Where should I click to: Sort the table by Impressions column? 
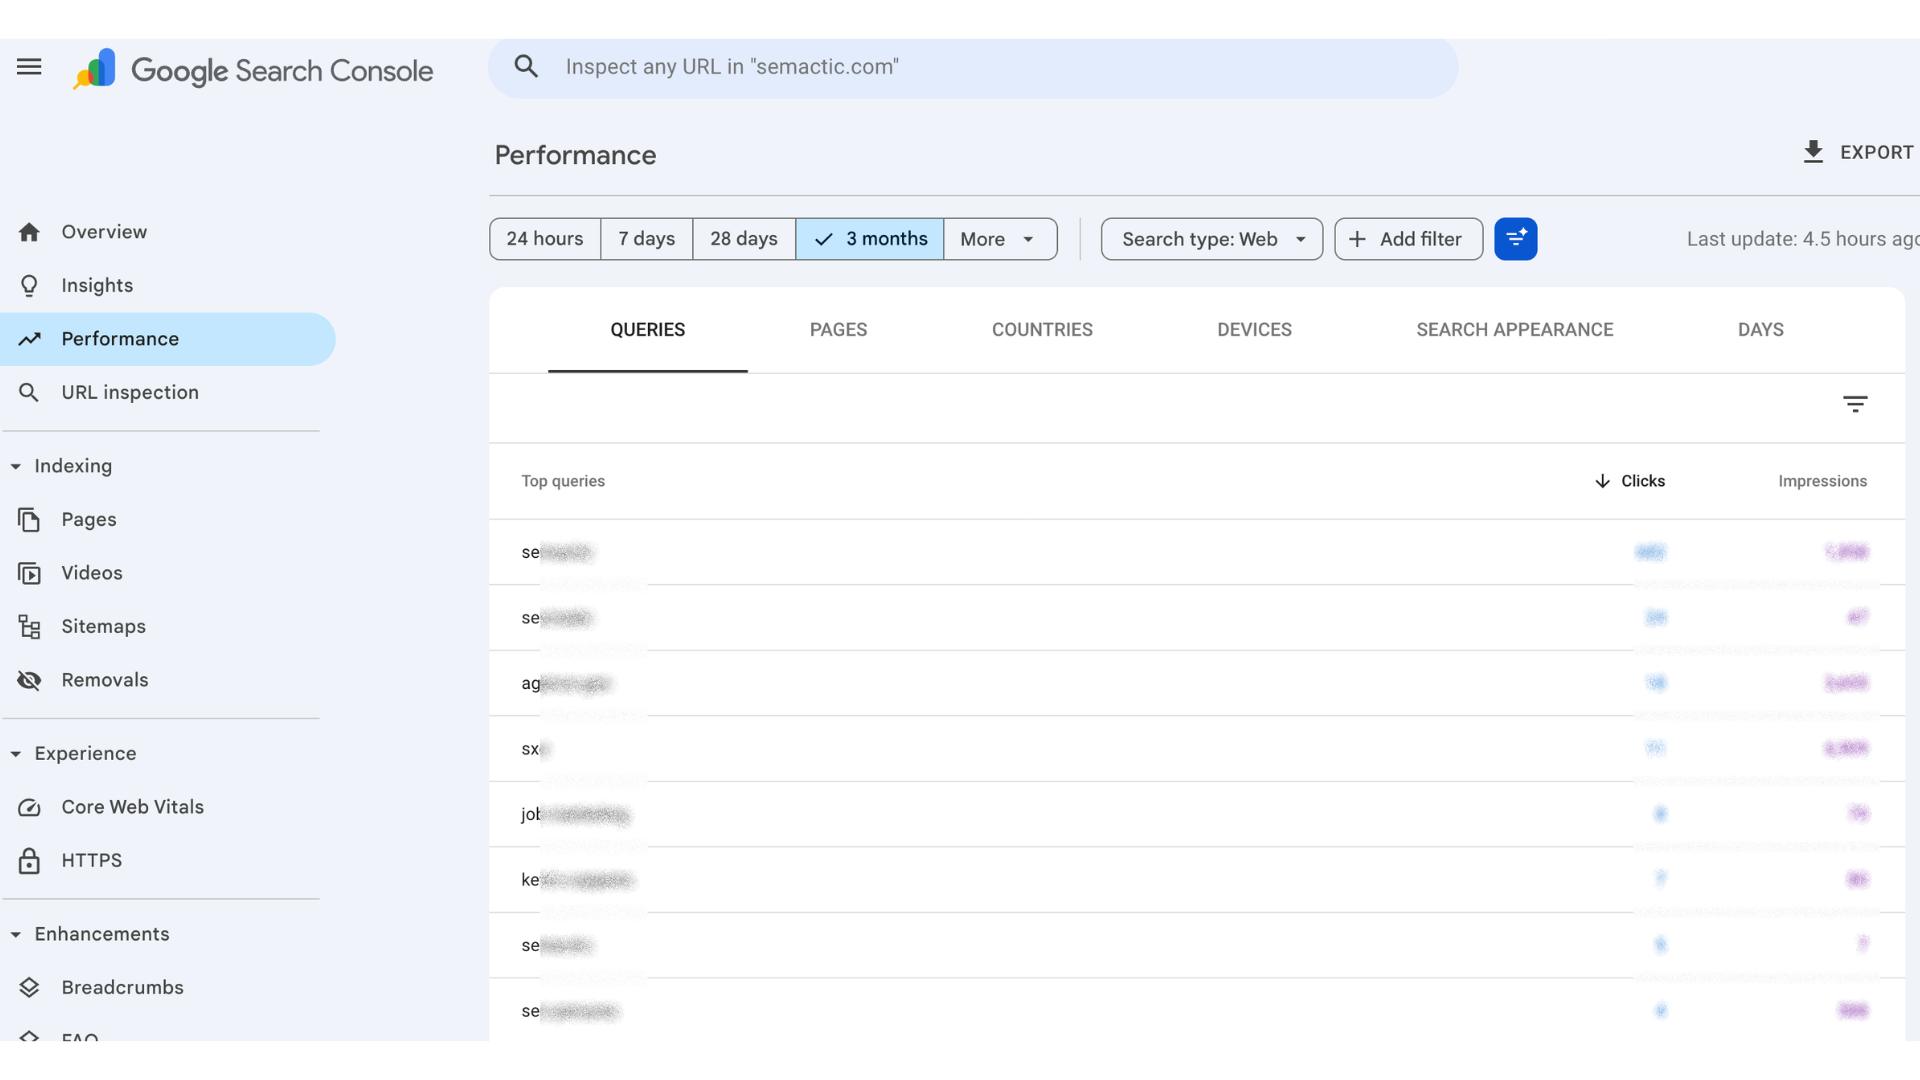(x=1821, y=481)
